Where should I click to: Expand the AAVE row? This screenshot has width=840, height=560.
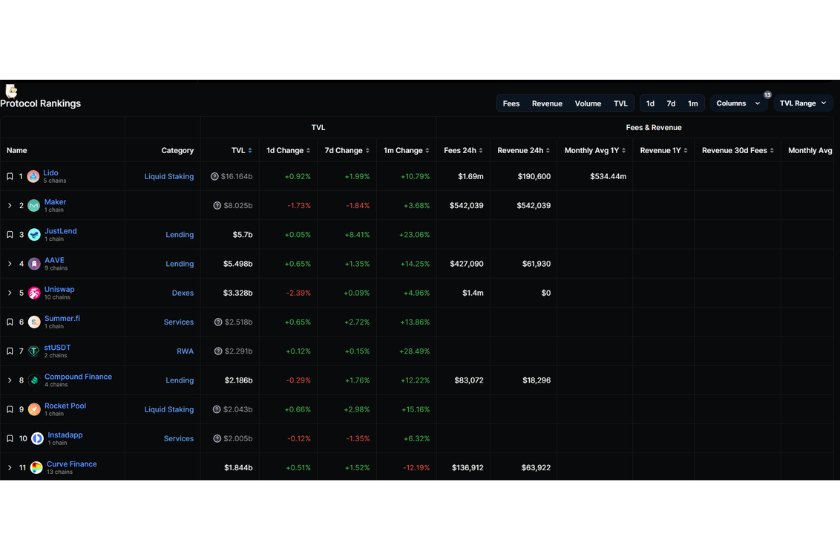[x=10, y=264]
